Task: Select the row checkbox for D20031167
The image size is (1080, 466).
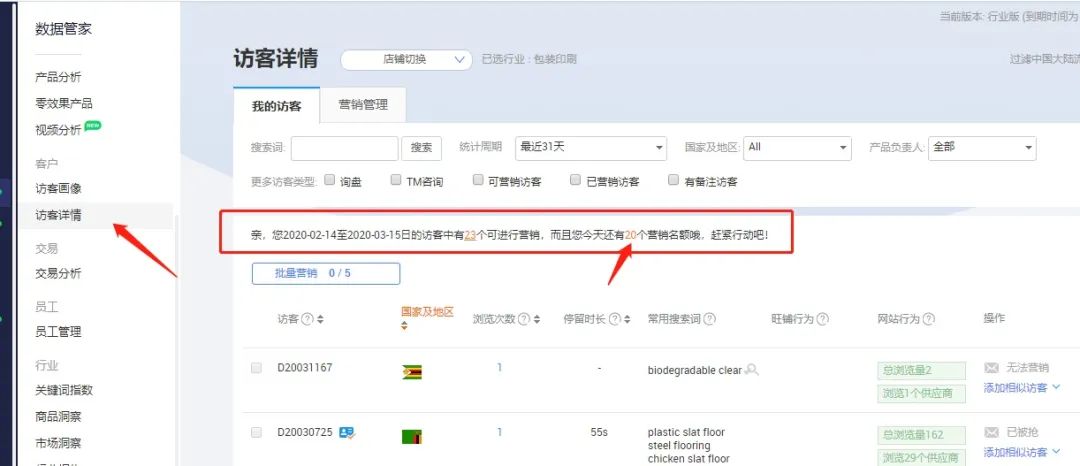Action: point(256,368)
